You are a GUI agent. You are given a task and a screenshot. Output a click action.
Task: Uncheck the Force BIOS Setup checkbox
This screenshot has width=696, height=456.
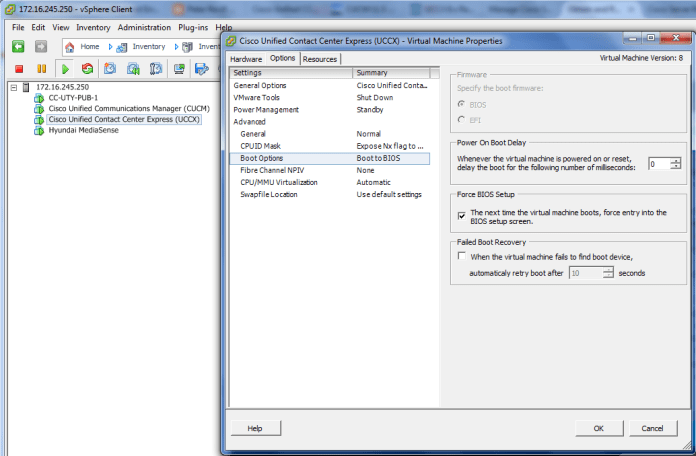[x=461, y=215]
